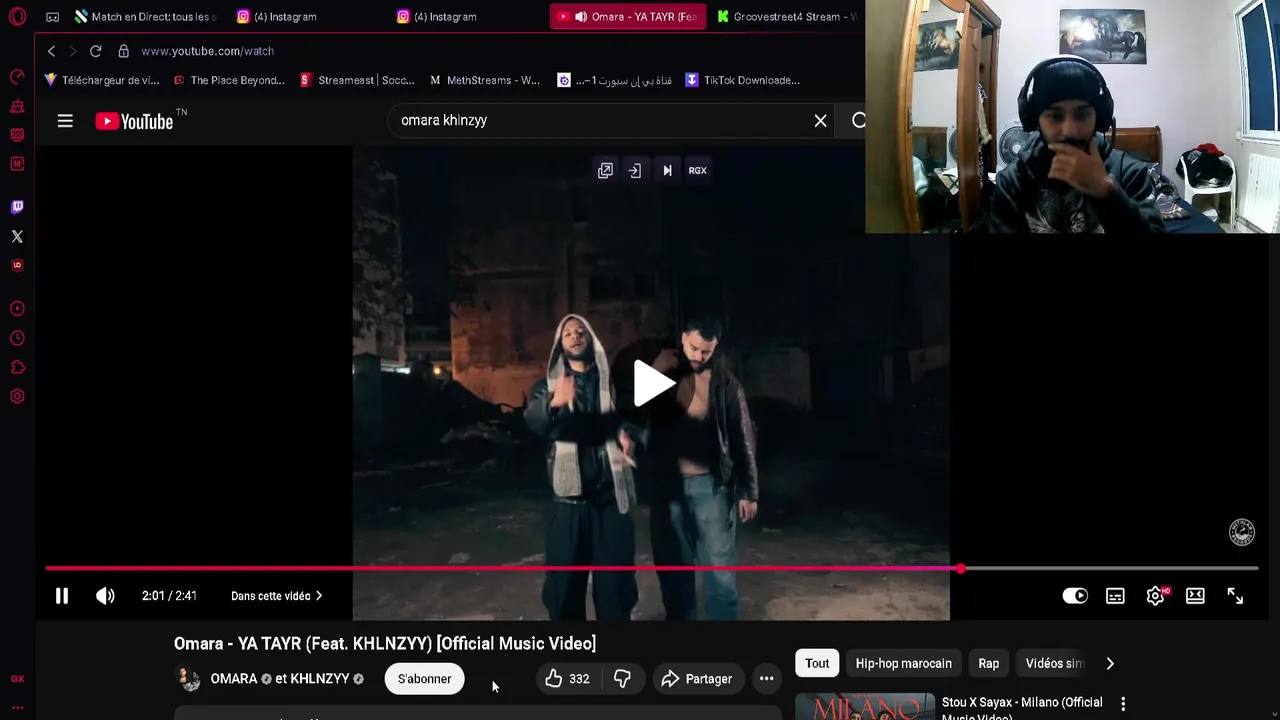The image size is (1280, 720).
Task: Pop out video with detach icon
Action: [x=605, y=171]
